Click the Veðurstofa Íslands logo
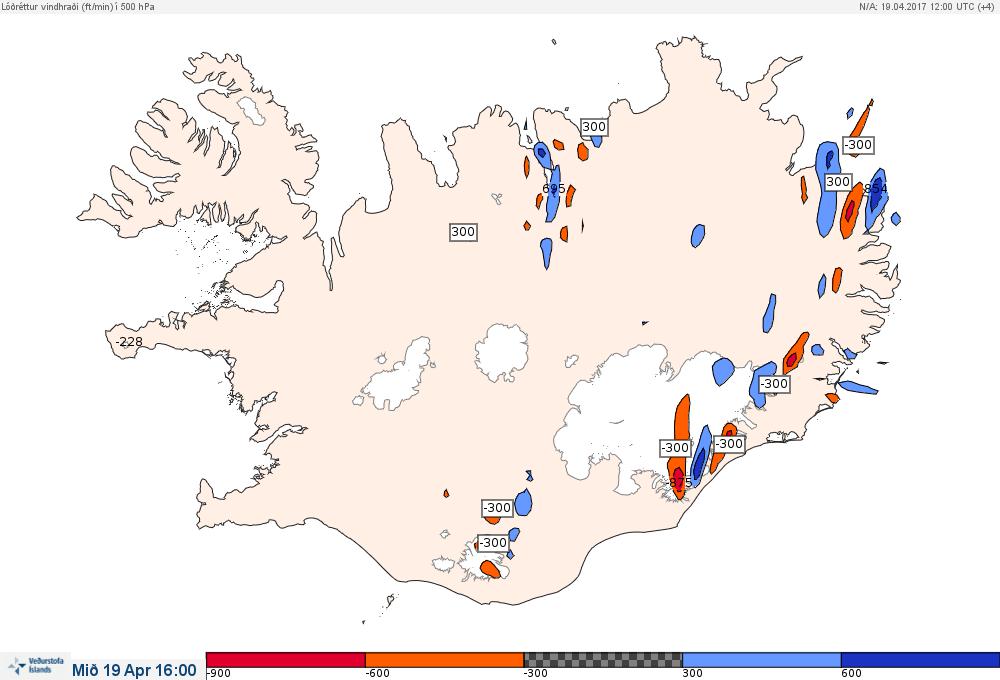Image resolution: width=1000 pixels, height=680 pixels. click(36, 666)
